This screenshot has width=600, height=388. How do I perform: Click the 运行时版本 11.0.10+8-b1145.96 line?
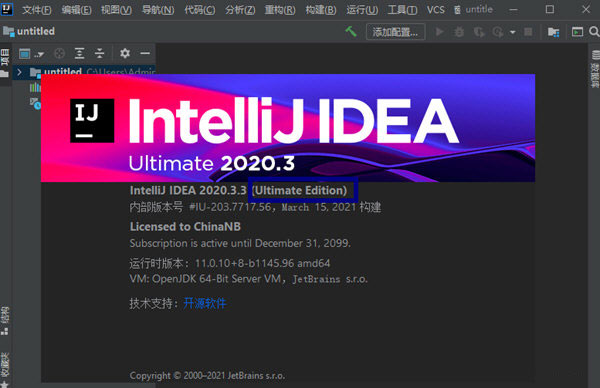230,263
